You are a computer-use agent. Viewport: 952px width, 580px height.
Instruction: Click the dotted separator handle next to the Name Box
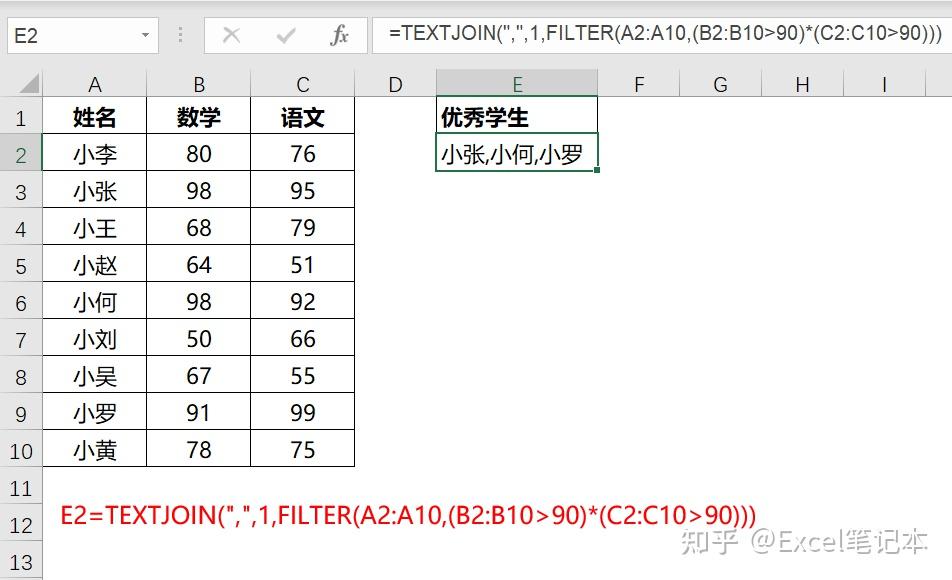point(178,35)
